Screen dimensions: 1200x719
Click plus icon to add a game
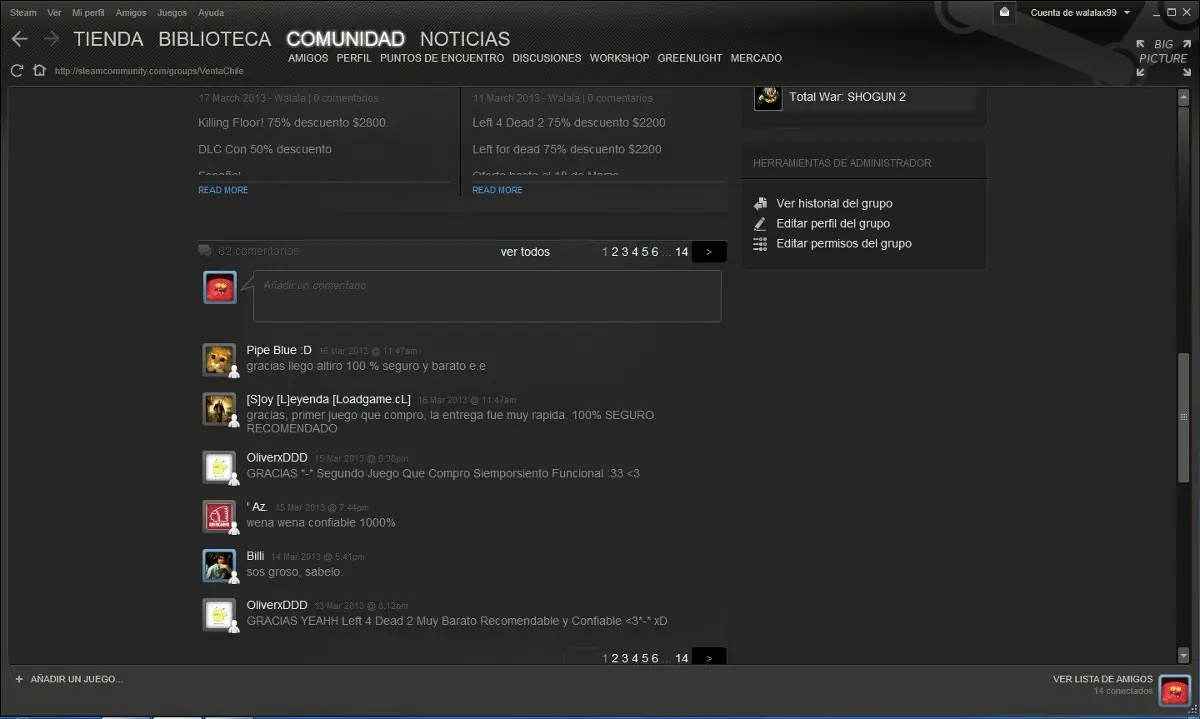[x=18, y=679]
